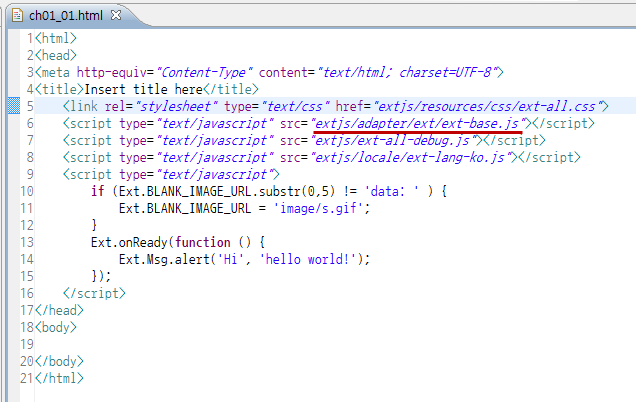Viewport: 636px width, 402px height.
Task: Click the "if" keyword on line 10
Action: tap(98, 191)
